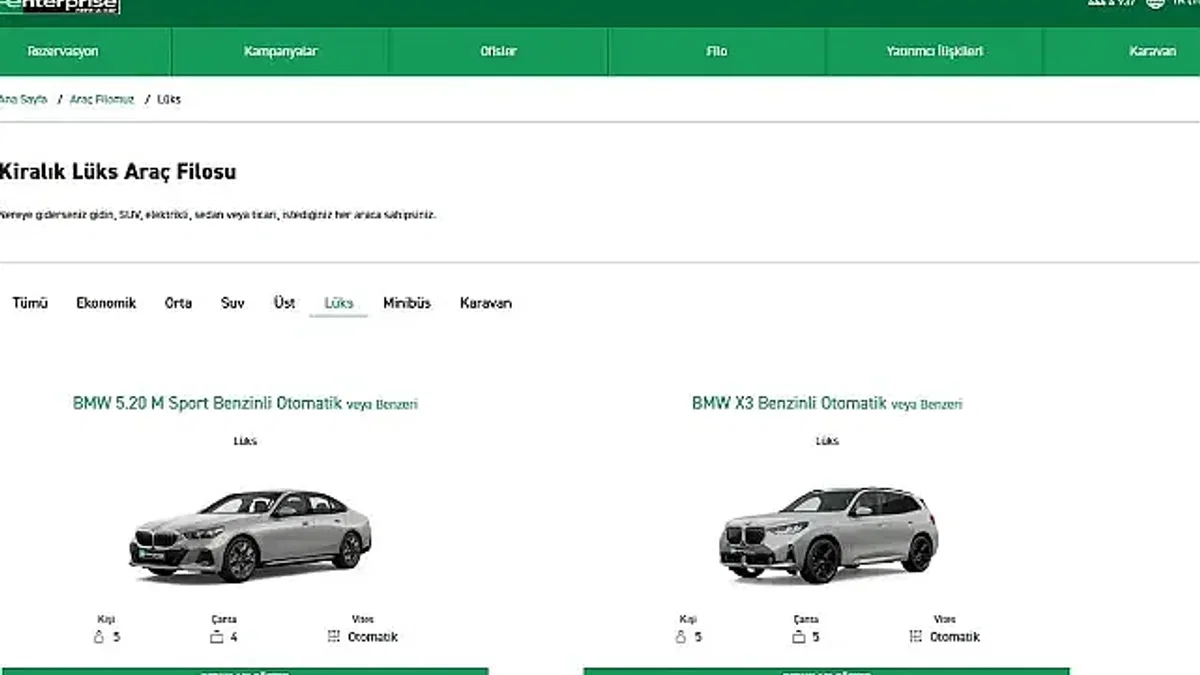Open Yatırımcı İlişkileri in the navigation bar
The width and height of the screenshot is (1200, 675).
pos(934,51)
